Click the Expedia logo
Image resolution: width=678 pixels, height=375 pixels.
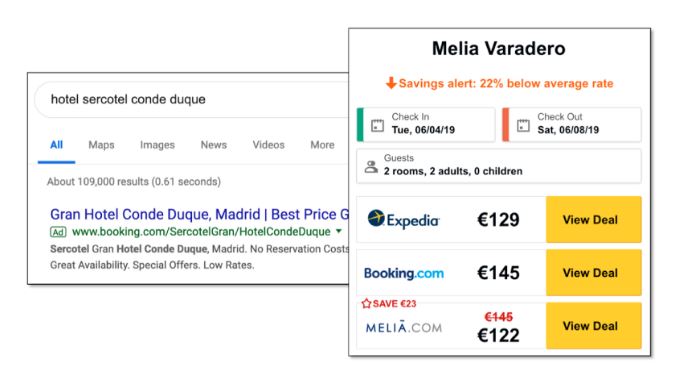click(x=403, y=220)
